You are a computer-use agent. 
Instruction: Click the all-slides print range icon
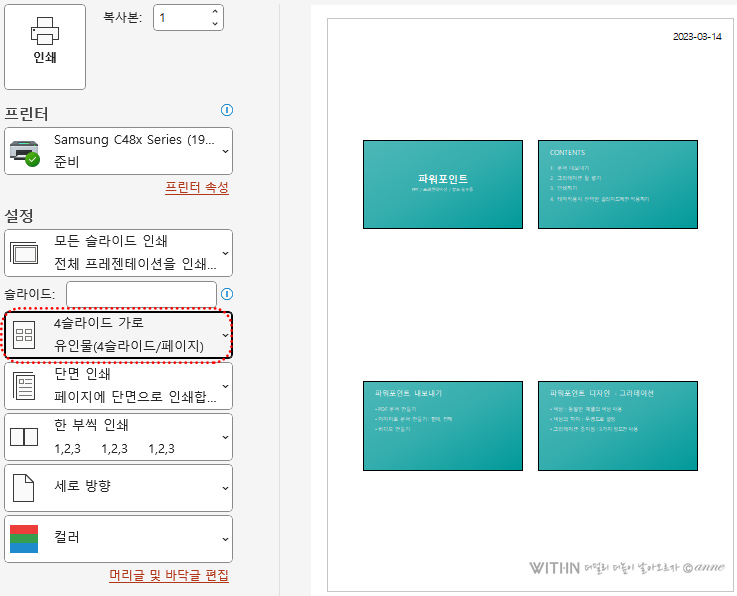coord(24,253)
